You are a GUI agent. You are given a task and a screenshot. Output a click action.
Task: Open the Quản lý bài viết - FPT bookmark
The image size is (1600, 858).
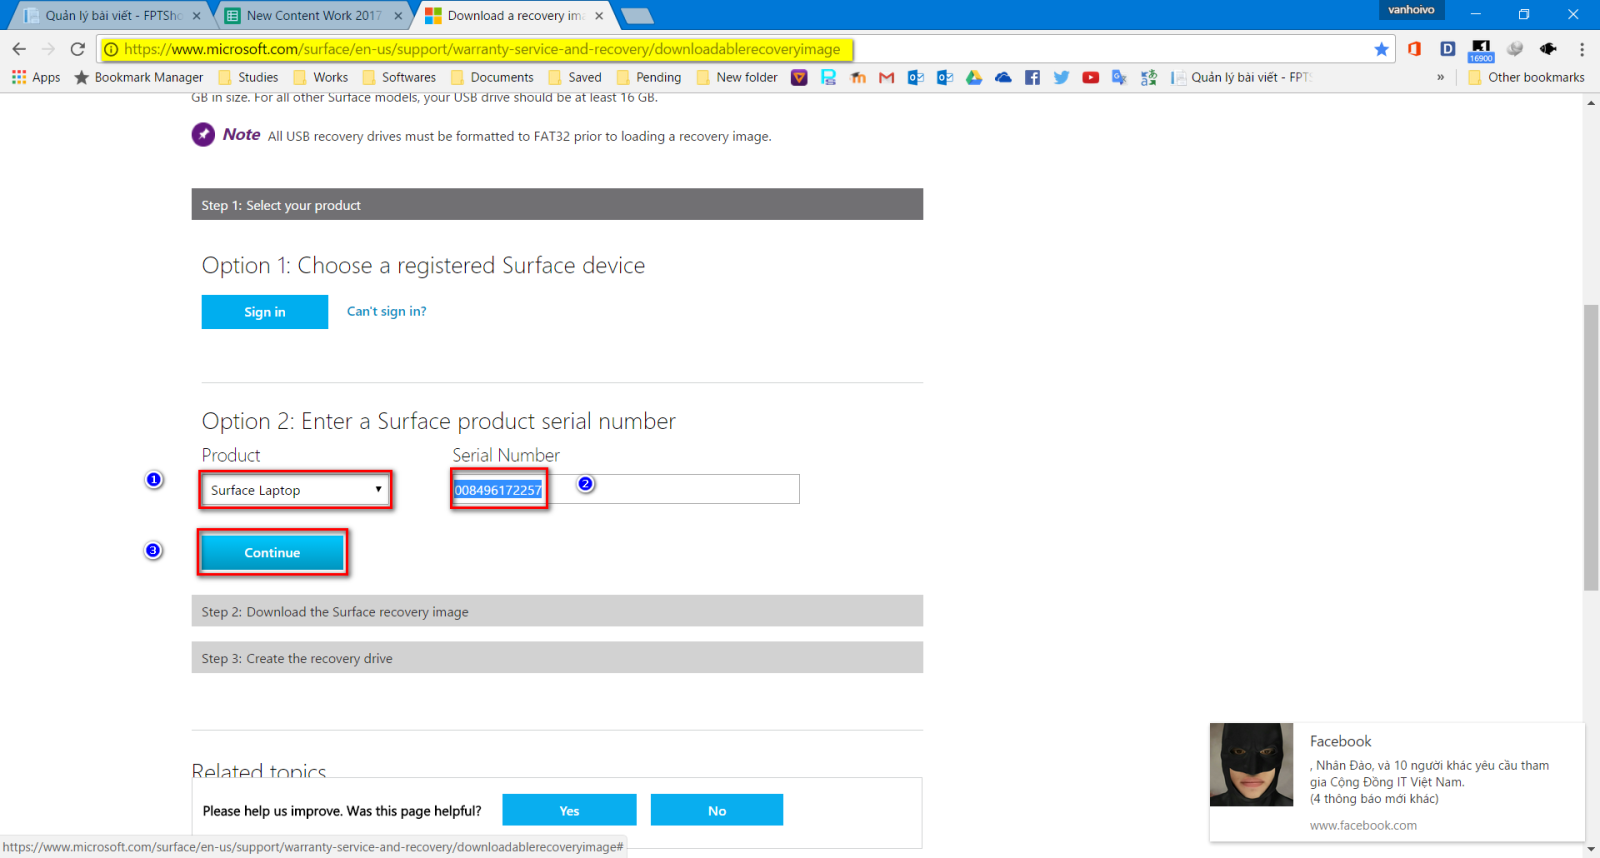point(1241,77)
